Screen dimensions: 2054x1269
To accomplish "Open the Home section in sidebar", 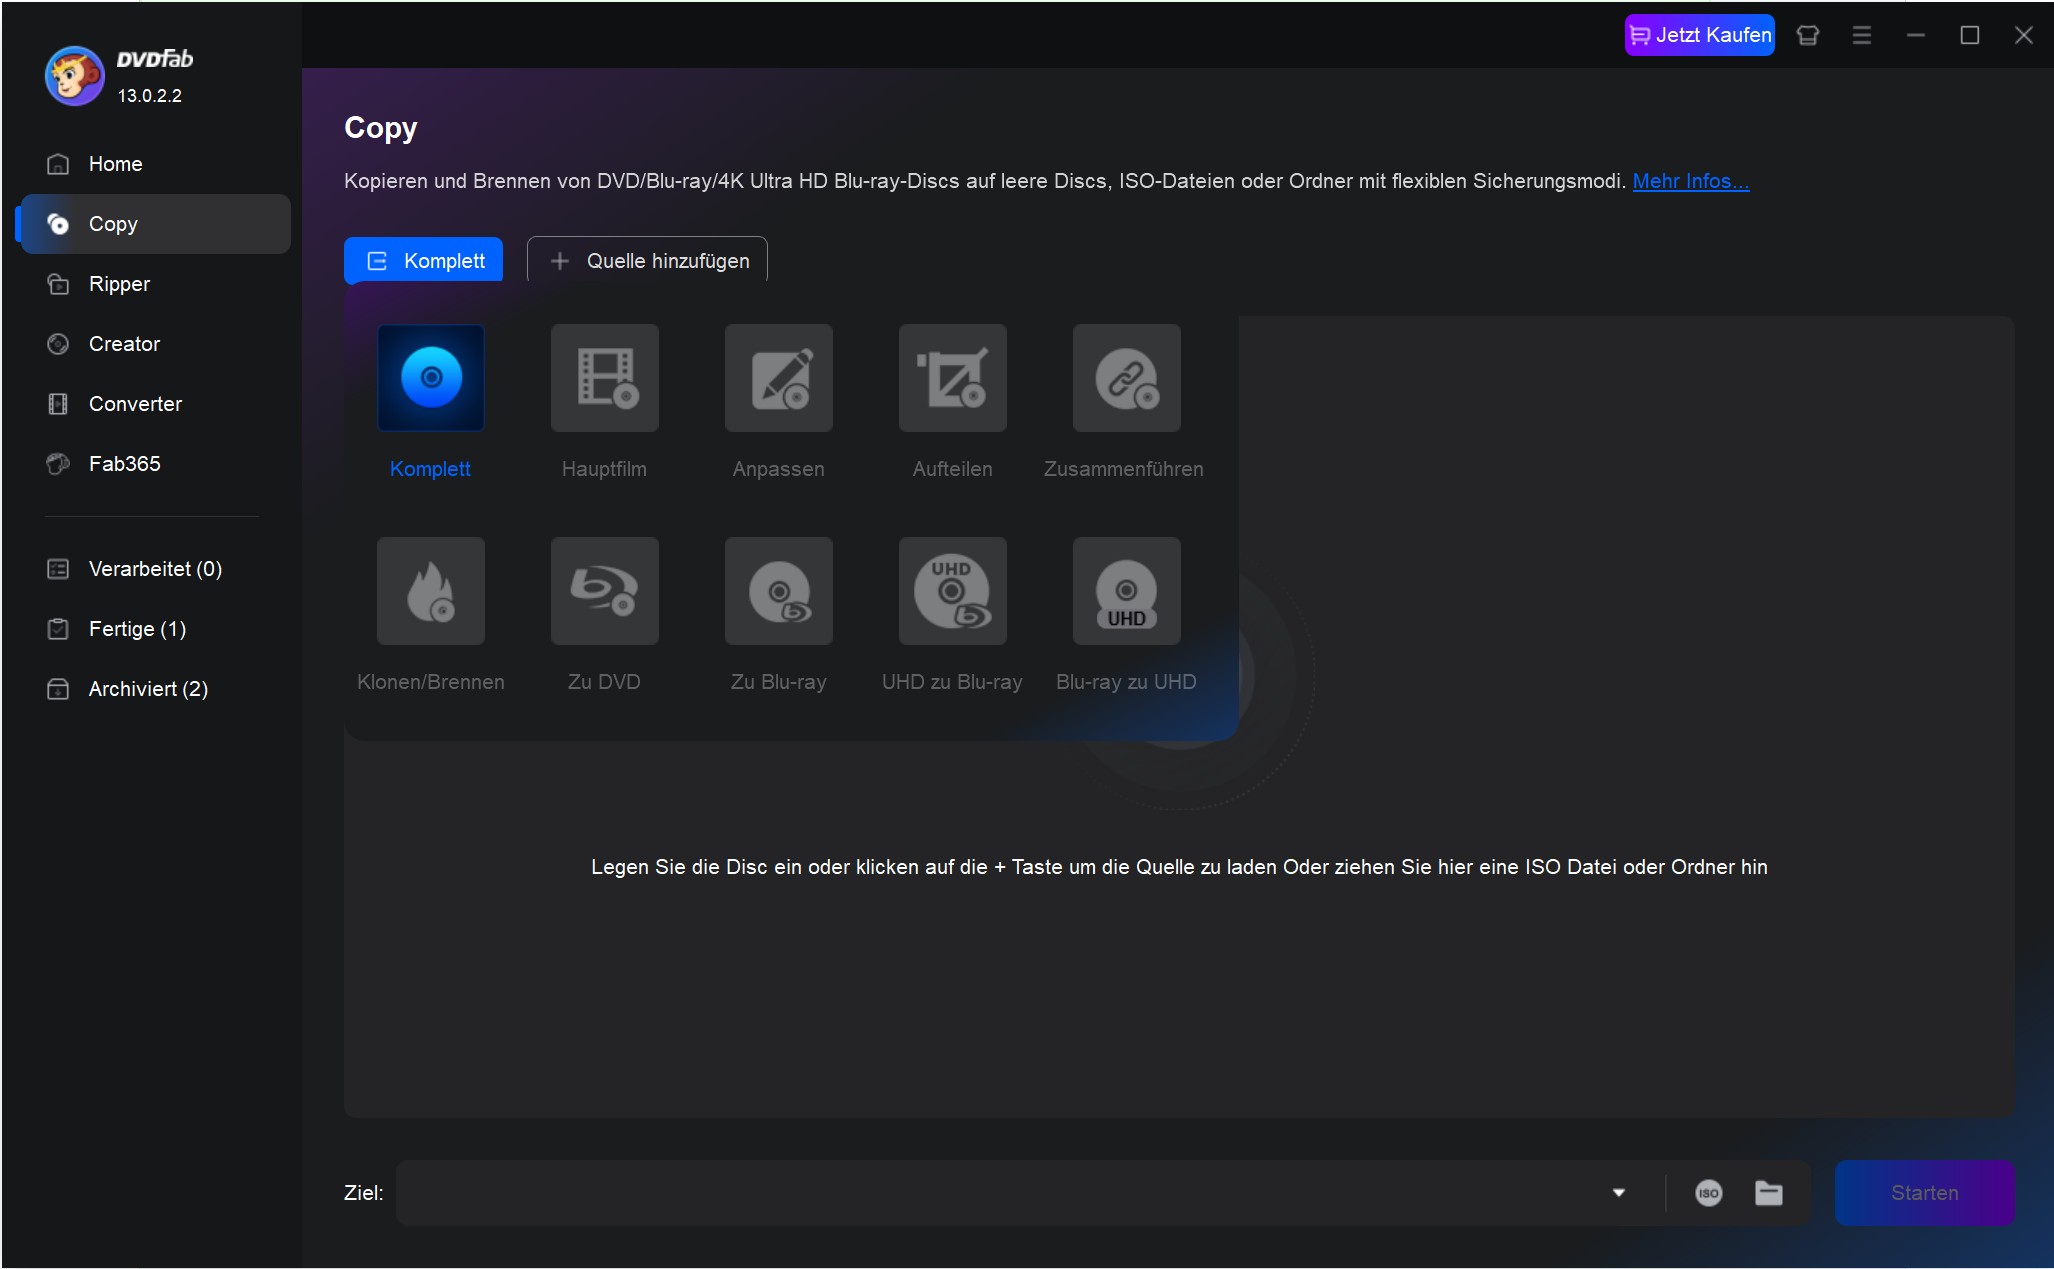I will coord(155,164).
